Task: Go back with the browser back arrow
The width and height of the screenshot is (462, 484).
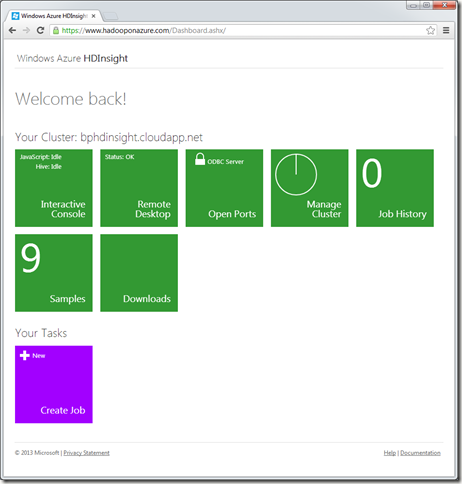Action: 12,30
